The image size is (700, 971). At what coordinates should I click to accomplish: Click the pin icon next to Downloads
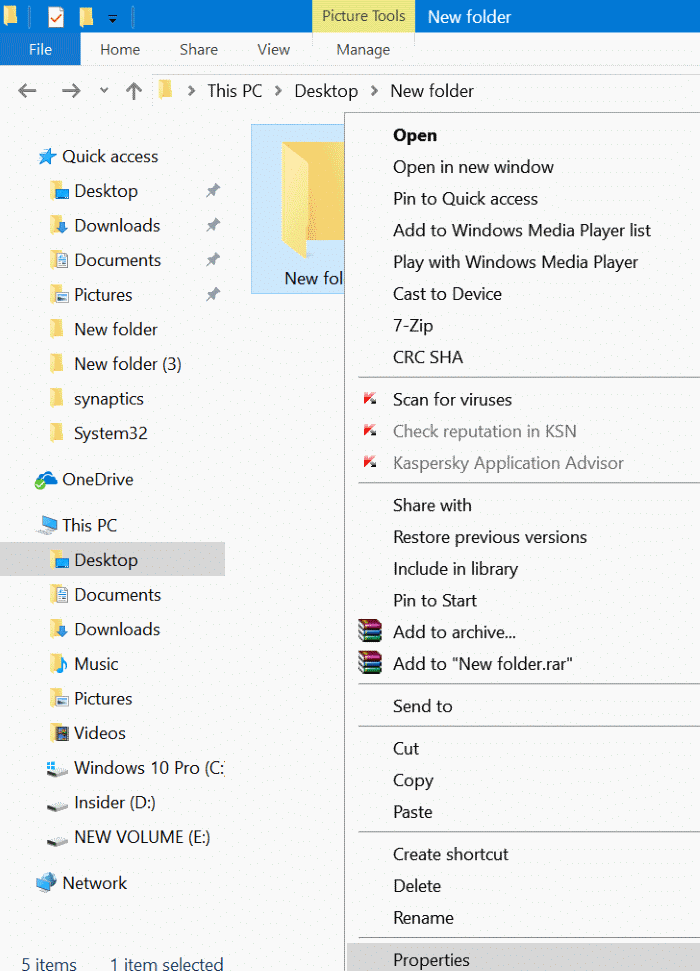(213, 225)
